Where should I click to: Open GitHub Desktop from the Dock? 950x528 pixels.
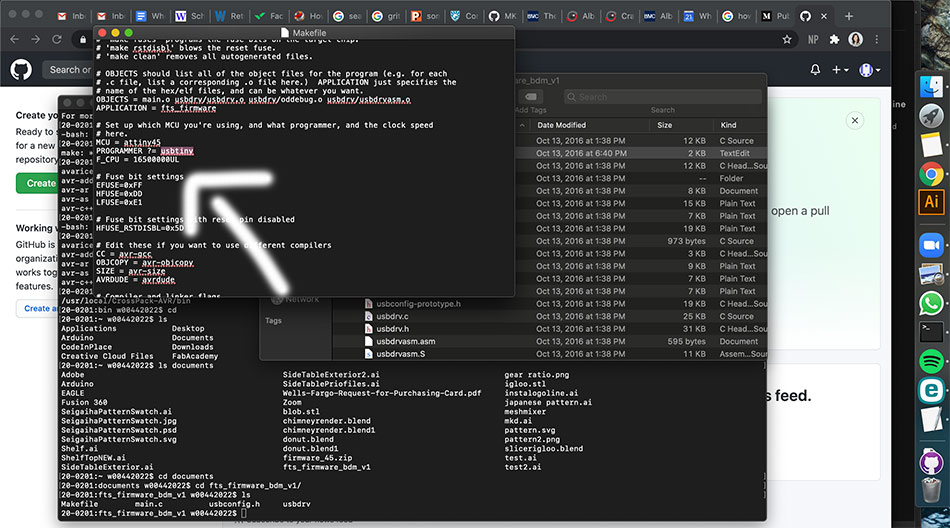(x=931, y=463)
